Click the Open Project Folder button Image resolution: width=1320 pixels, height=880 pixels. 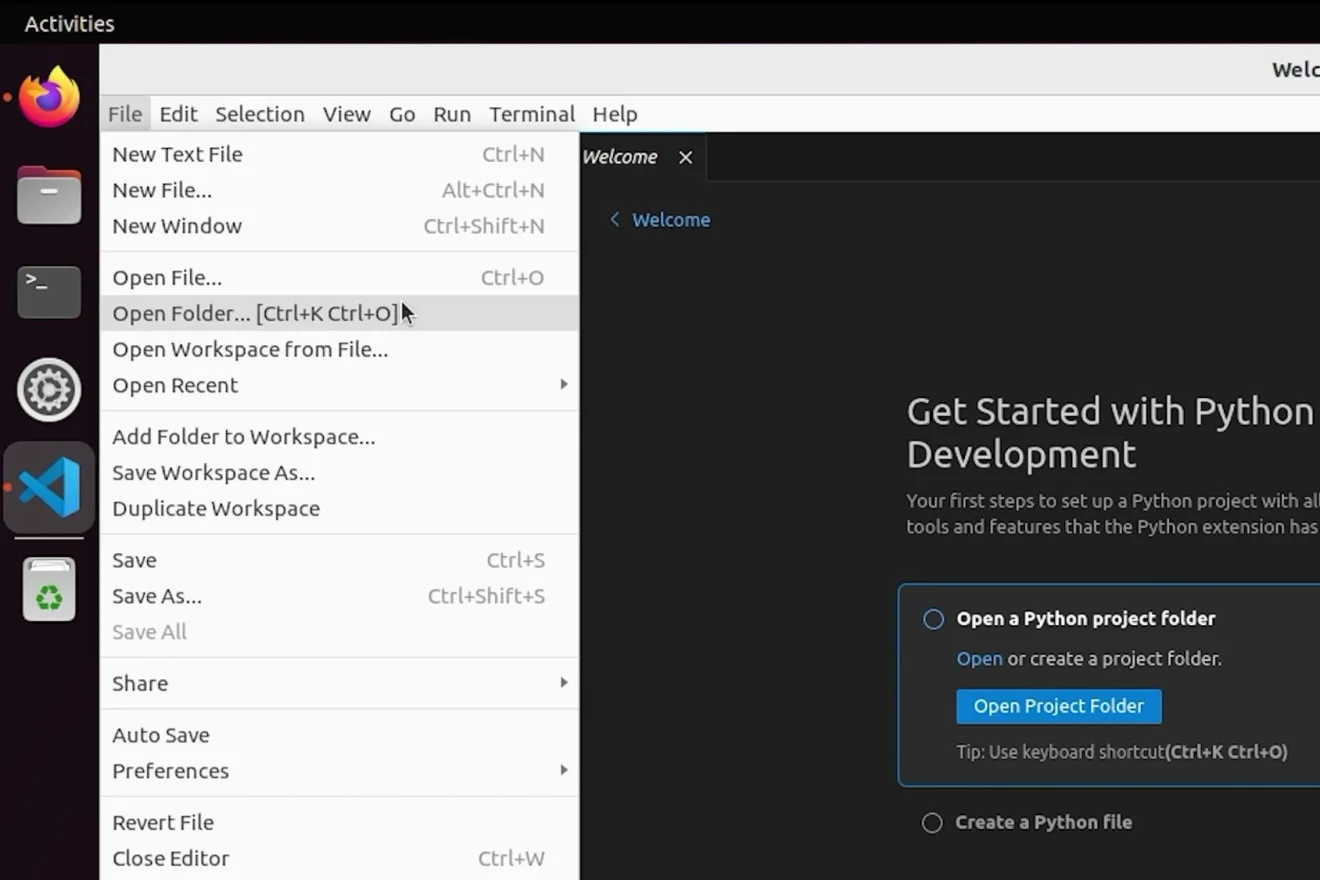1059,706
